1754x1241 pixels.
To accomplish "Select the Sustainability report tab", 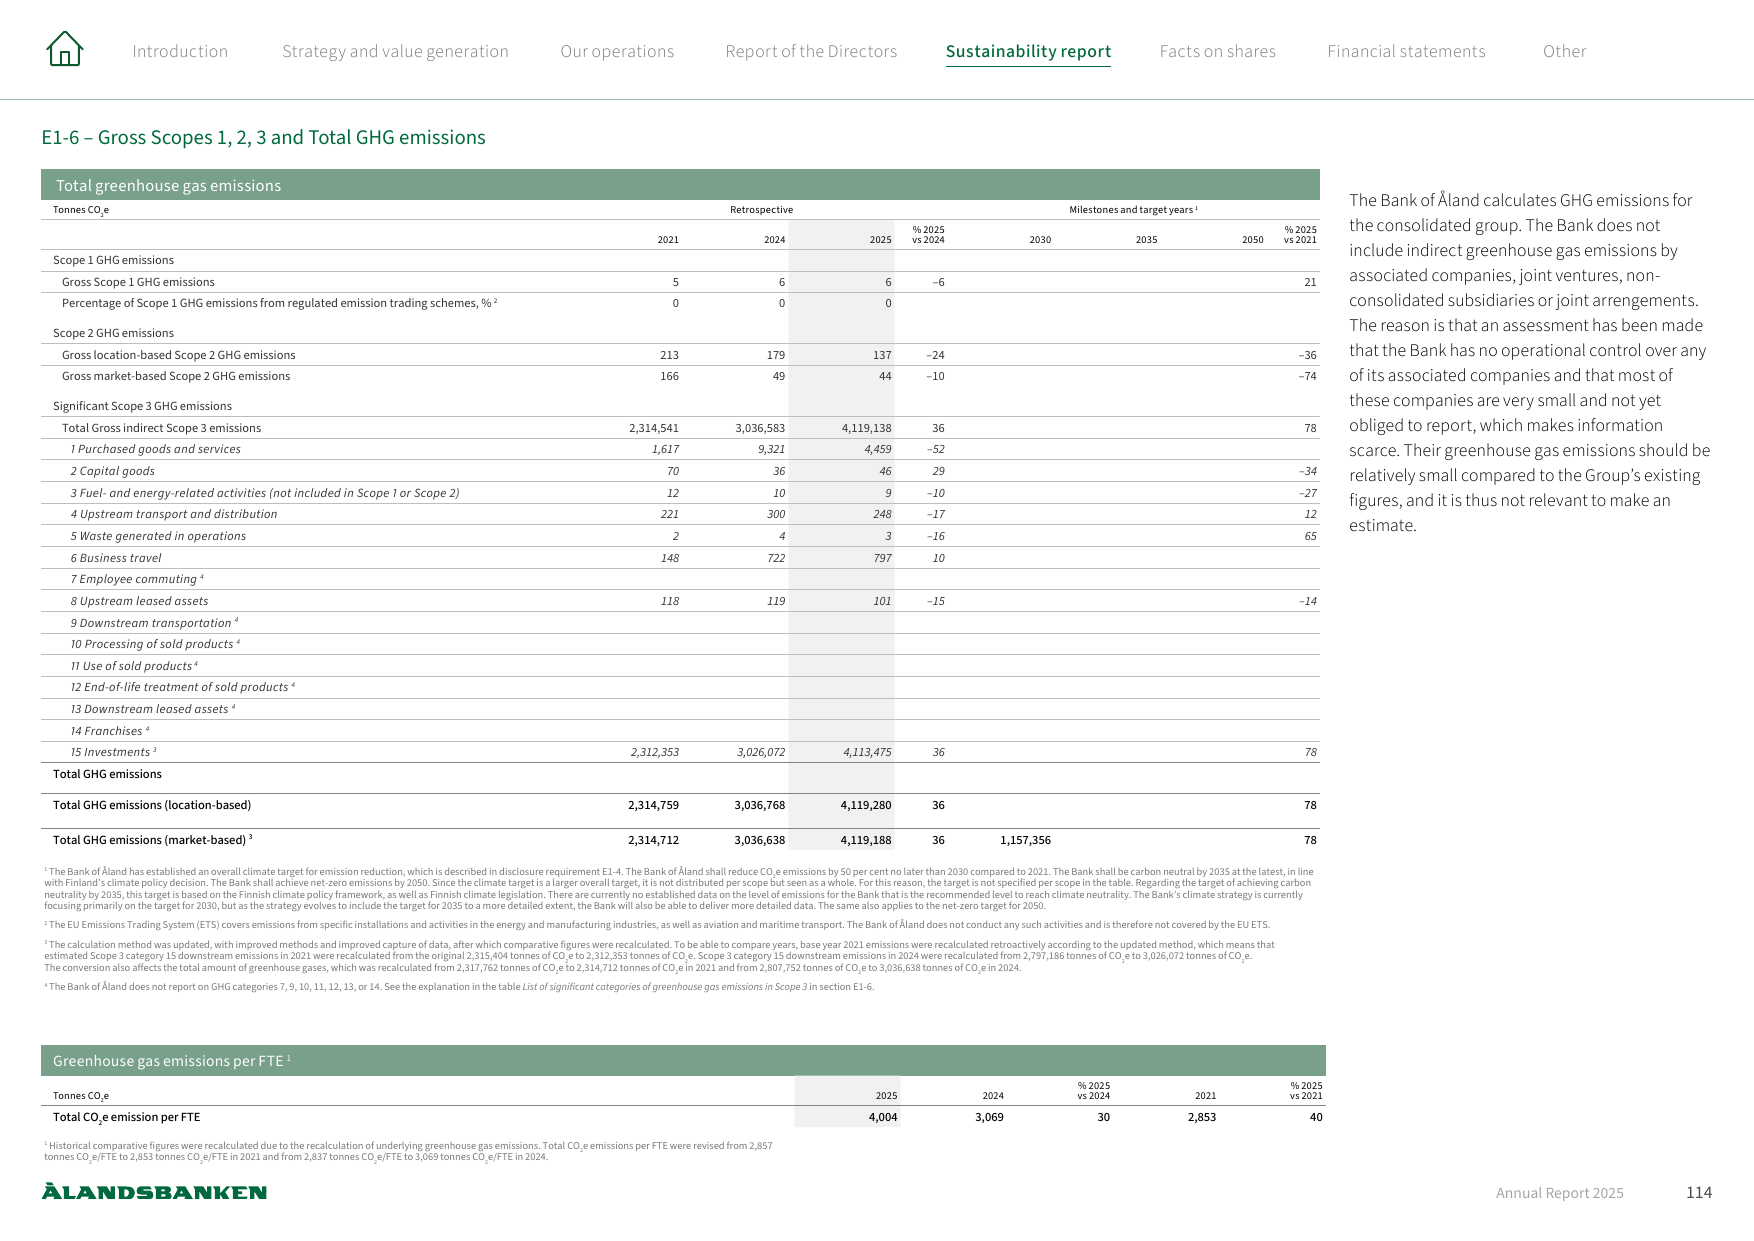I will (x=1028, y=51).
